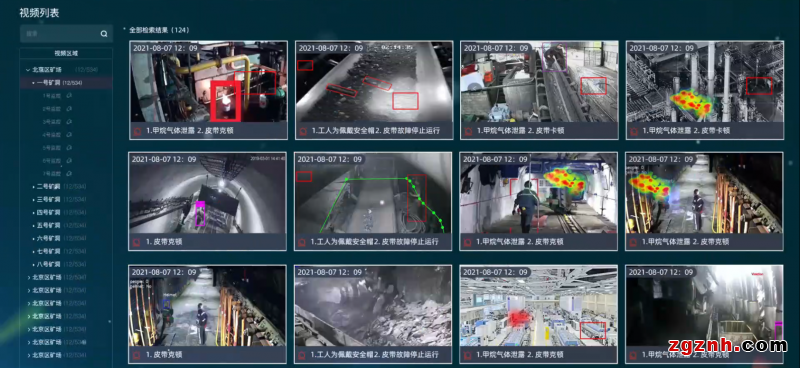This screenshot has height=368, width=800.
Task: Click the camera icon beside 5号监控
Action: pyautogui.click(x=69, y=148)
